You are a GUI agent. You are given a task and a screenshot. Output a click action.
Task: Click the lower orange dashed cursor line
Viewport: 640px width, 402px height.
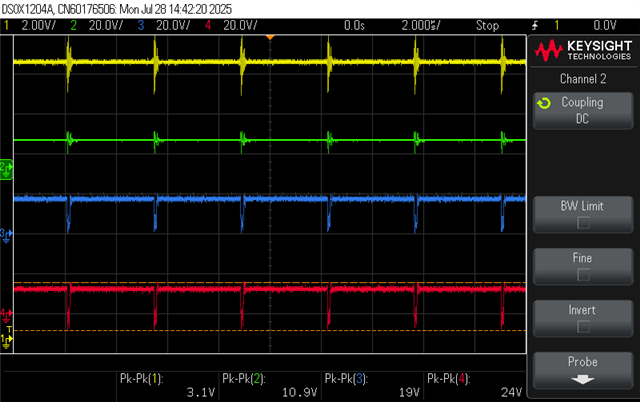point(270,330)
